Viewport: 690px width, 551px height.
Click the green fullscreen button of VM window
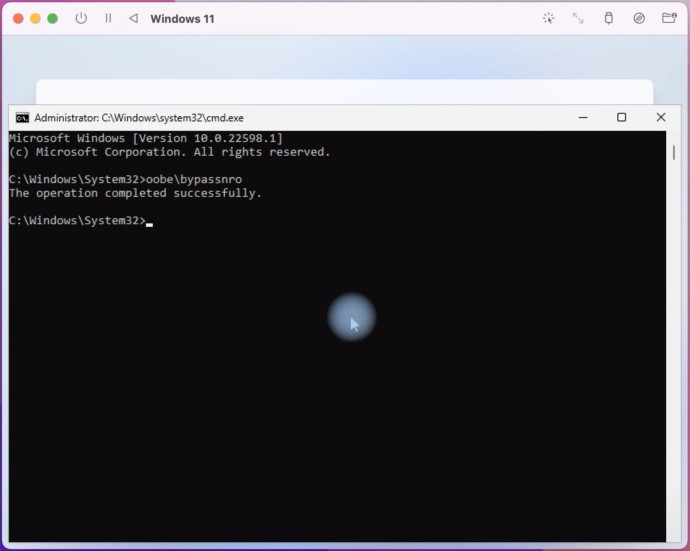point(52,18)
